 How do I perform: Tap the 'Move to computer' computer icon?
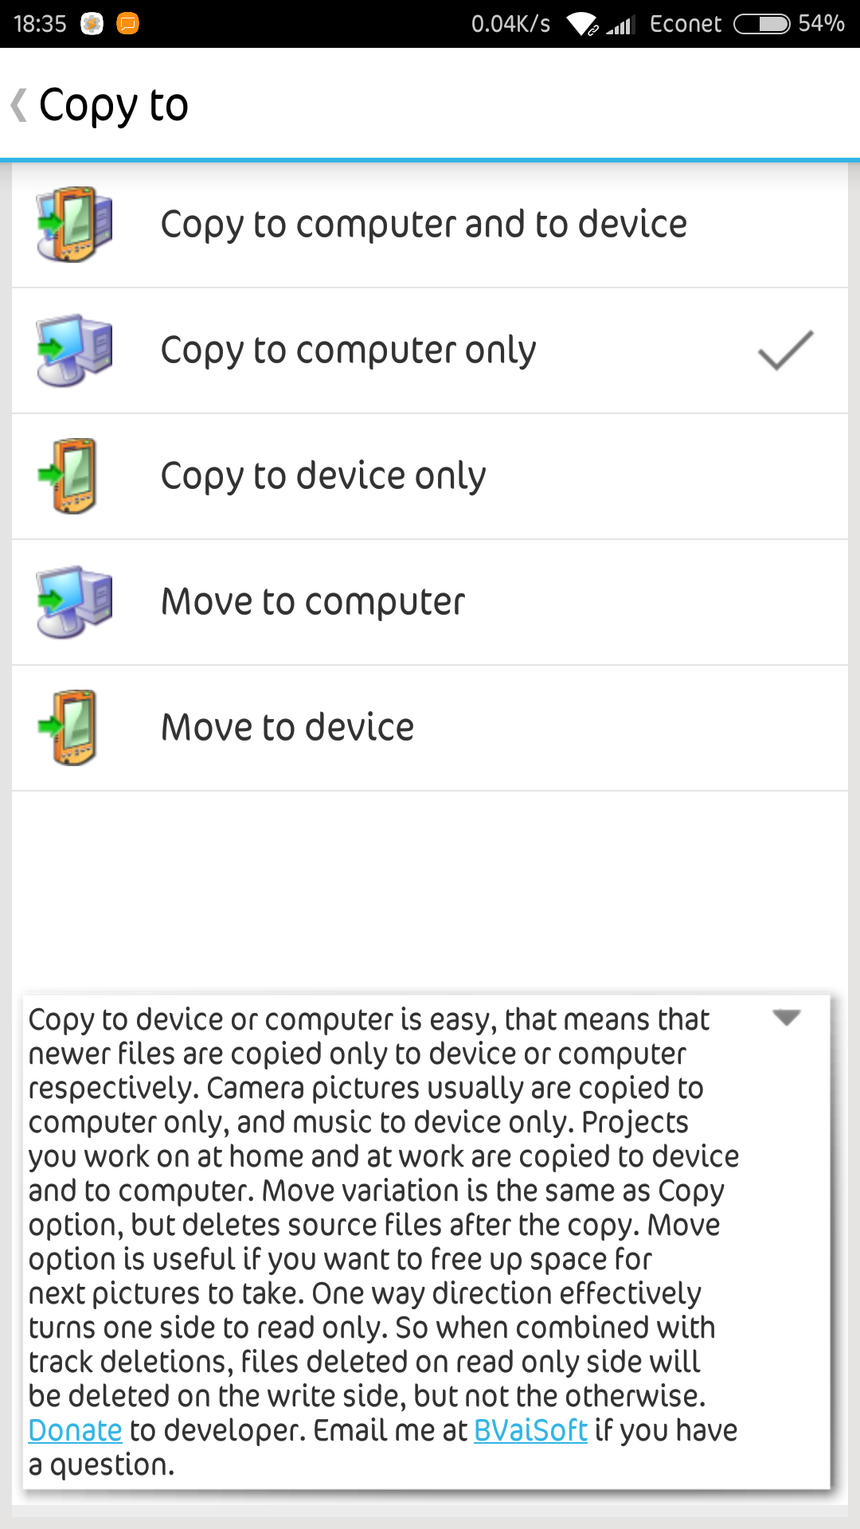click(x=74, y=602)
